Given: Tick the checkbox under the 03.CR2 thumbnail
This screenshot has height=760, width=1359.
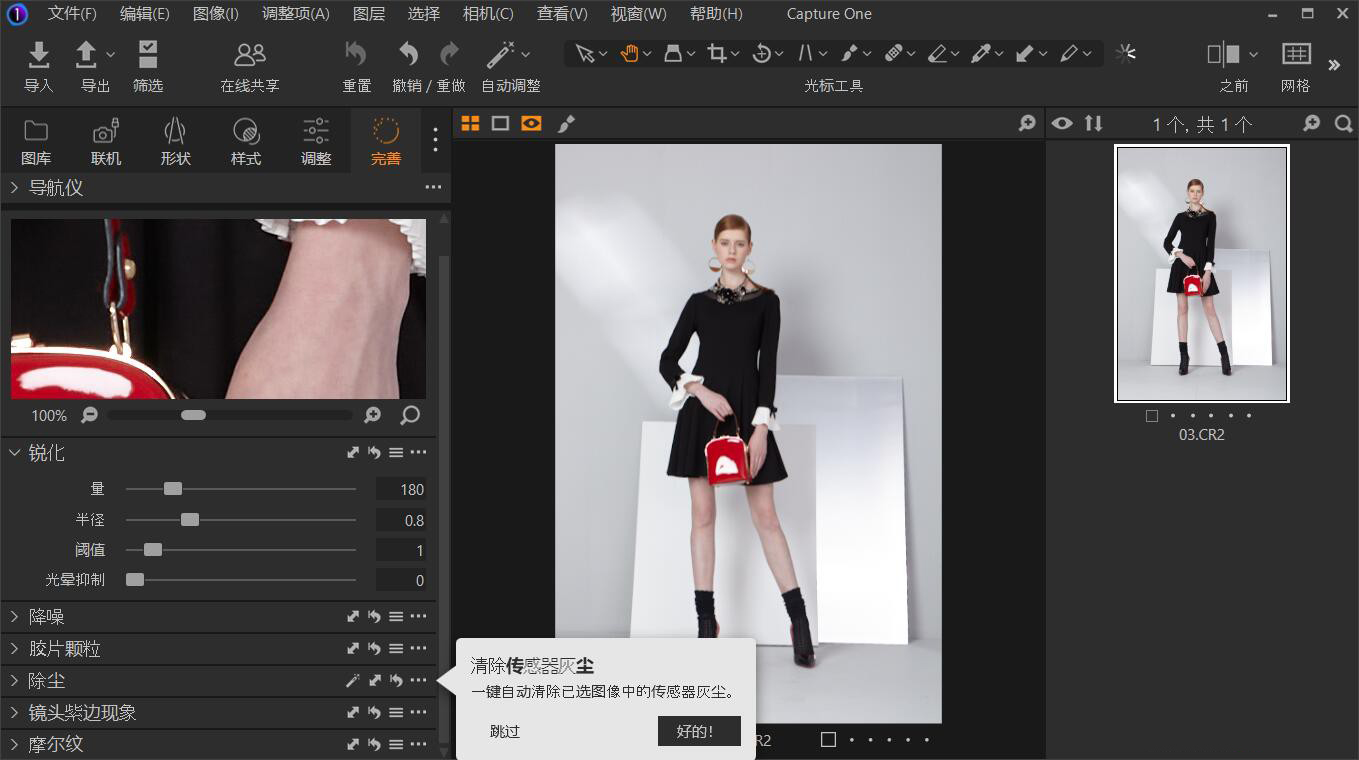Looking at the screenshot, I should coord(1151,415).
